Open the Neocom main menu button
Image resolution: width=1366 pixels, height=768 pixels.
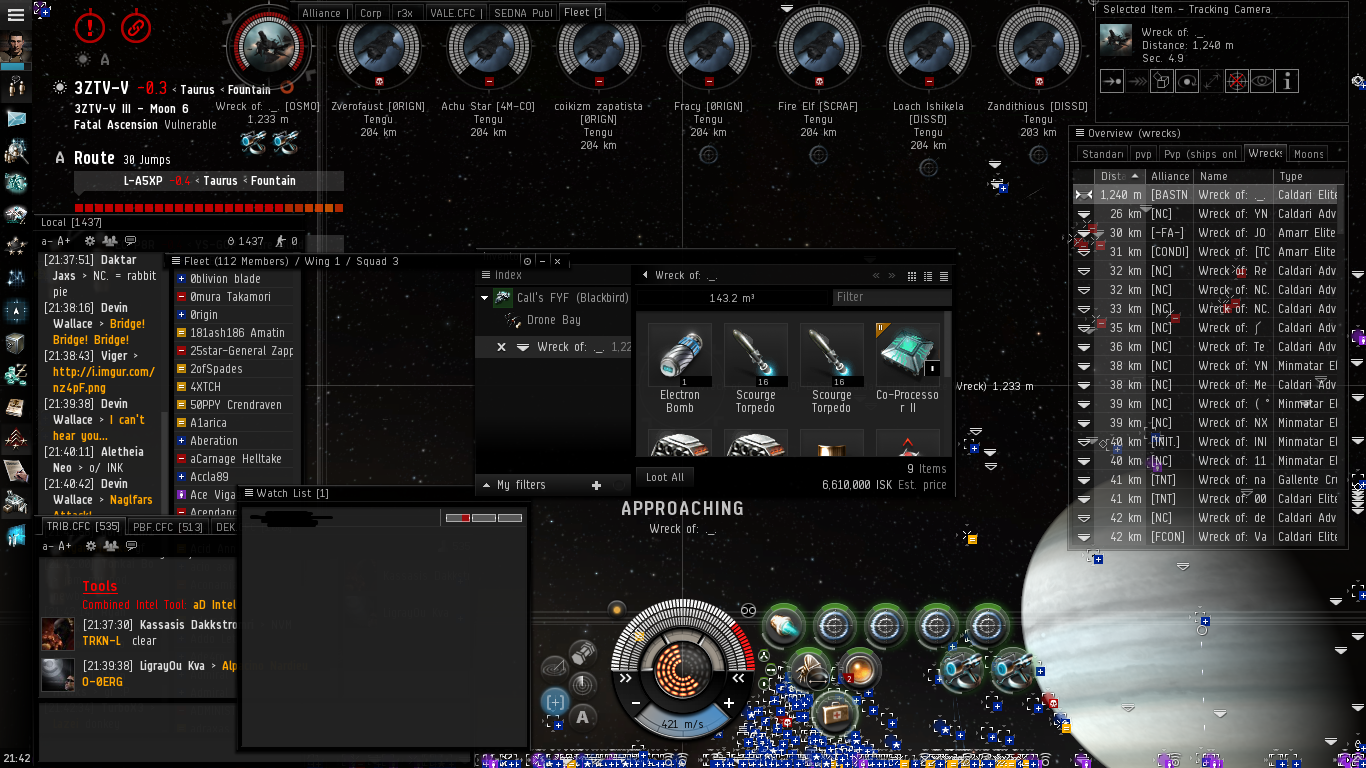pyautogui.click(x=16, y=15)
